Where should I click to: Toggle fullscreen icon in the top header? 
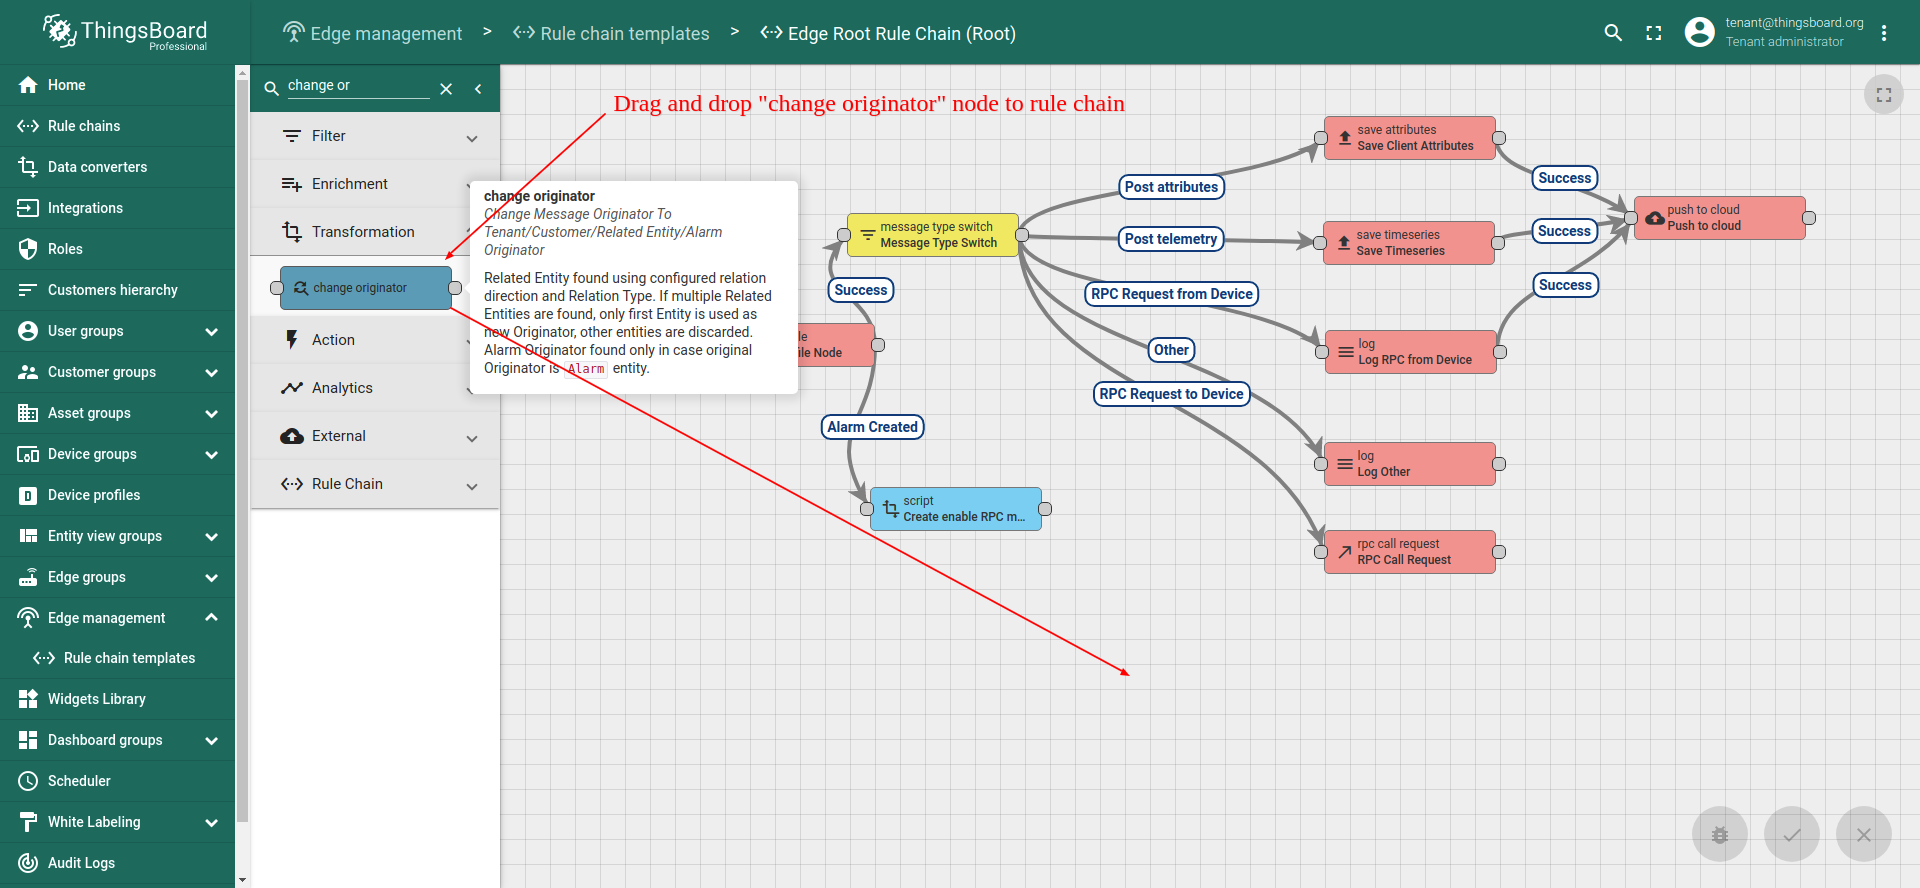(x=1654, y=33)
